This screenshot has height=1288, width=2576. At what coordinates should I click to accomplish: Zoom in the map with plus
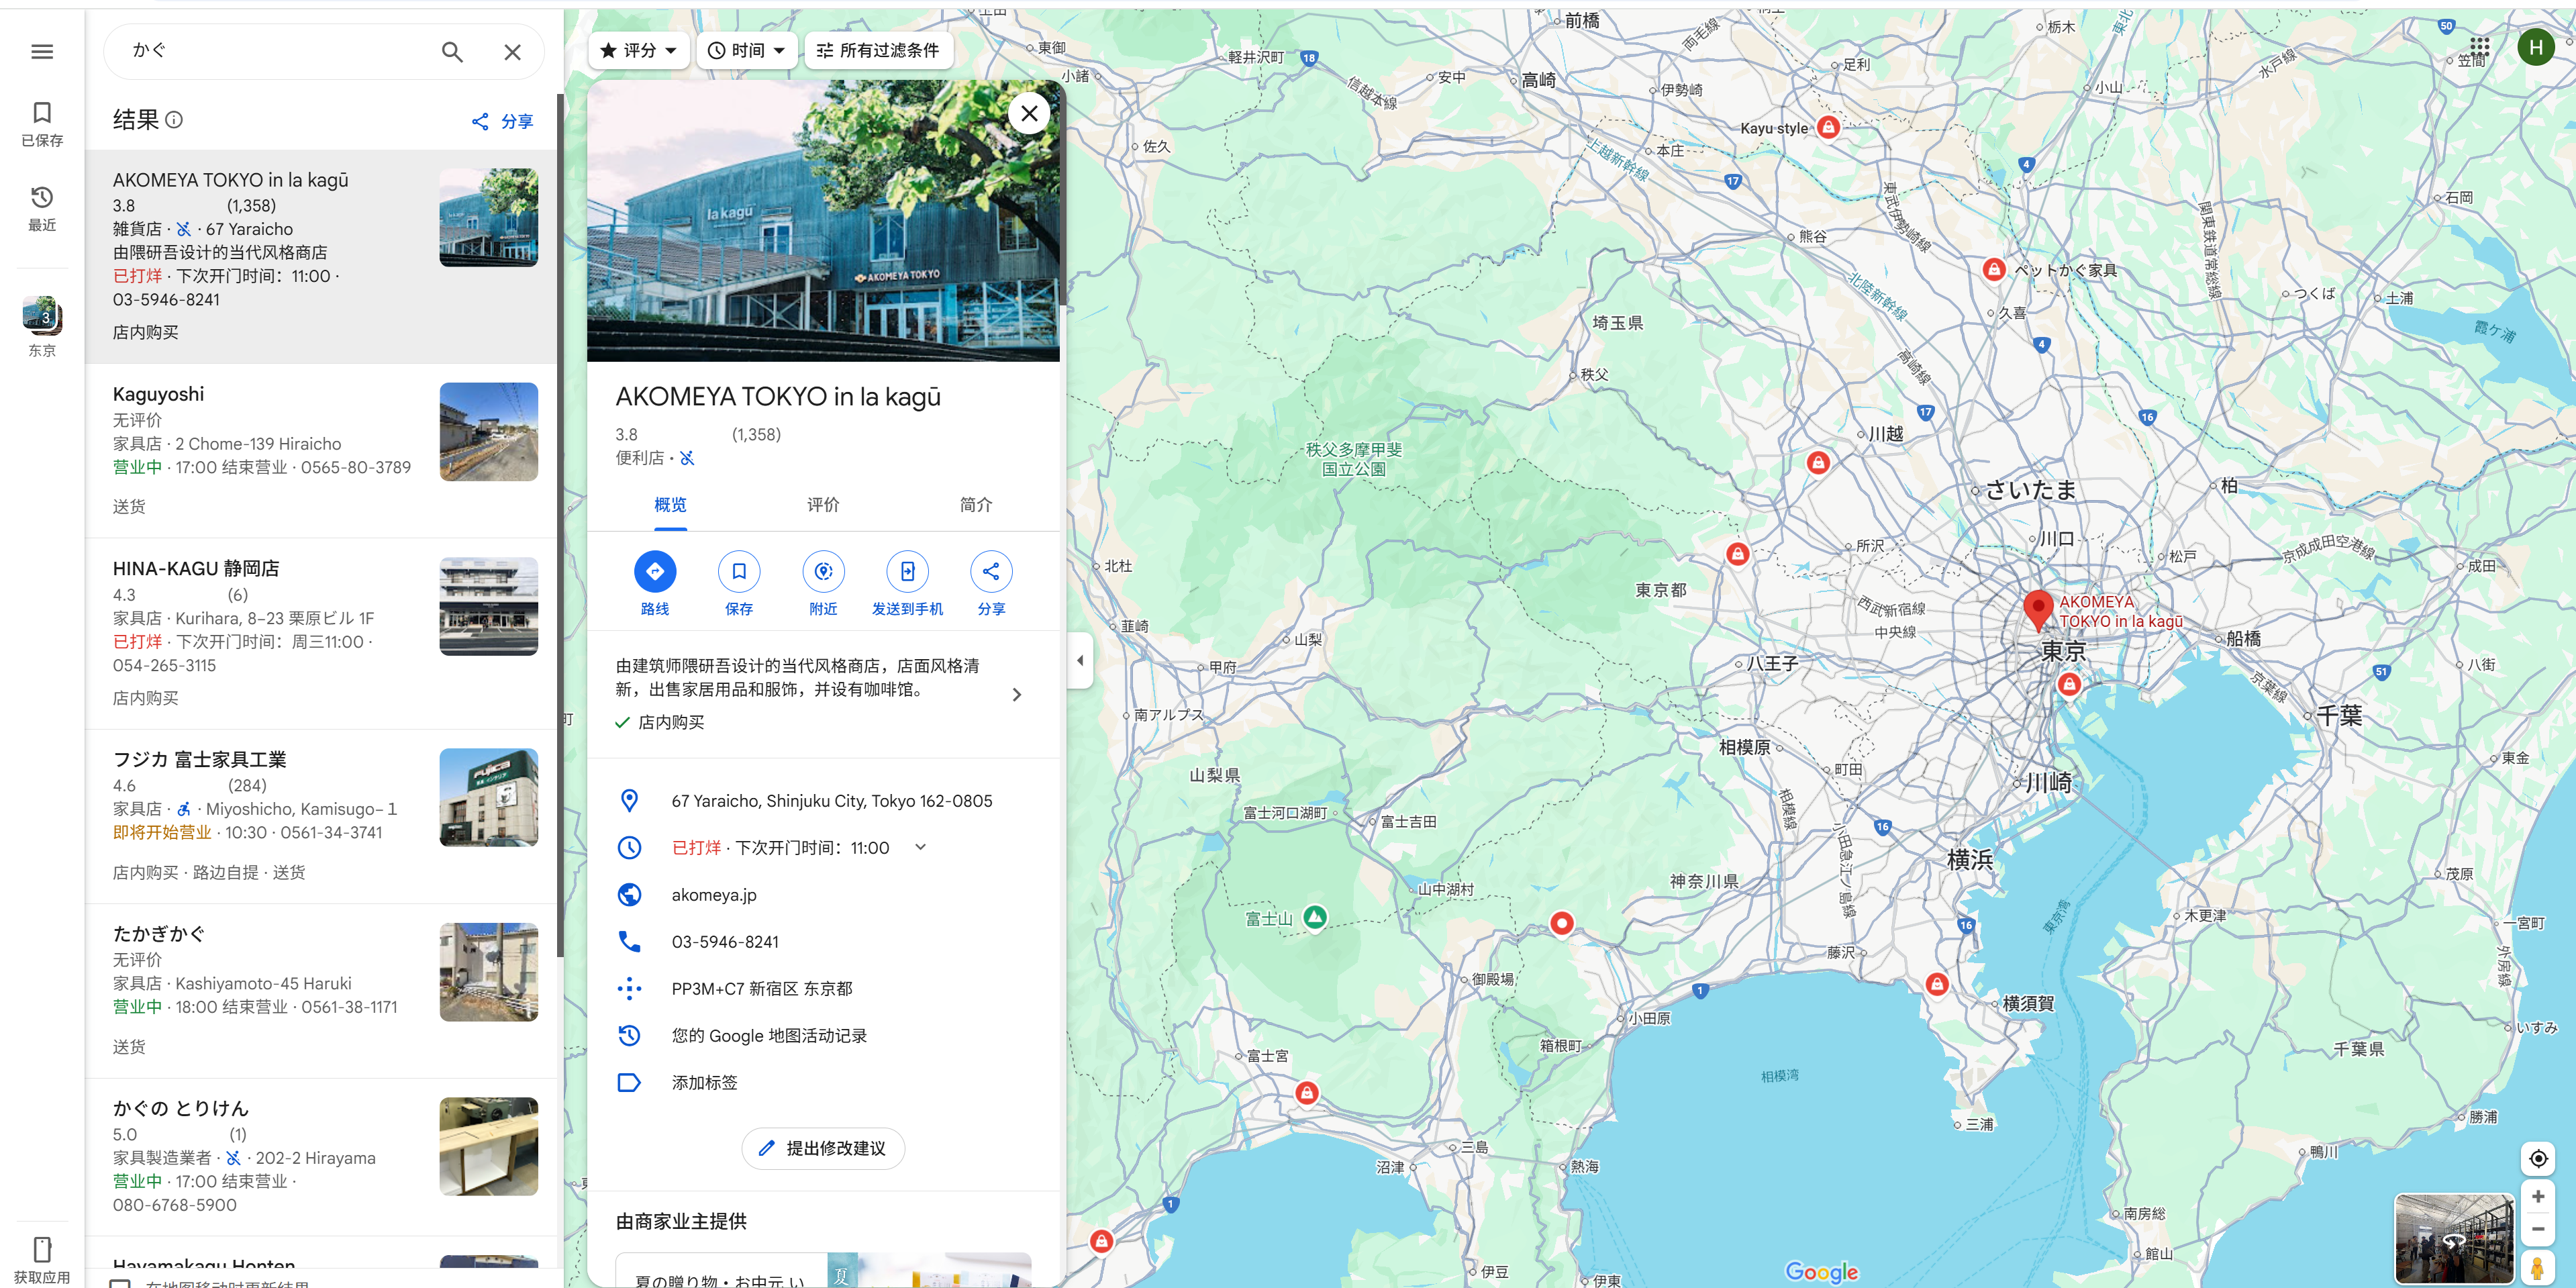(x=2538, y=1197)
